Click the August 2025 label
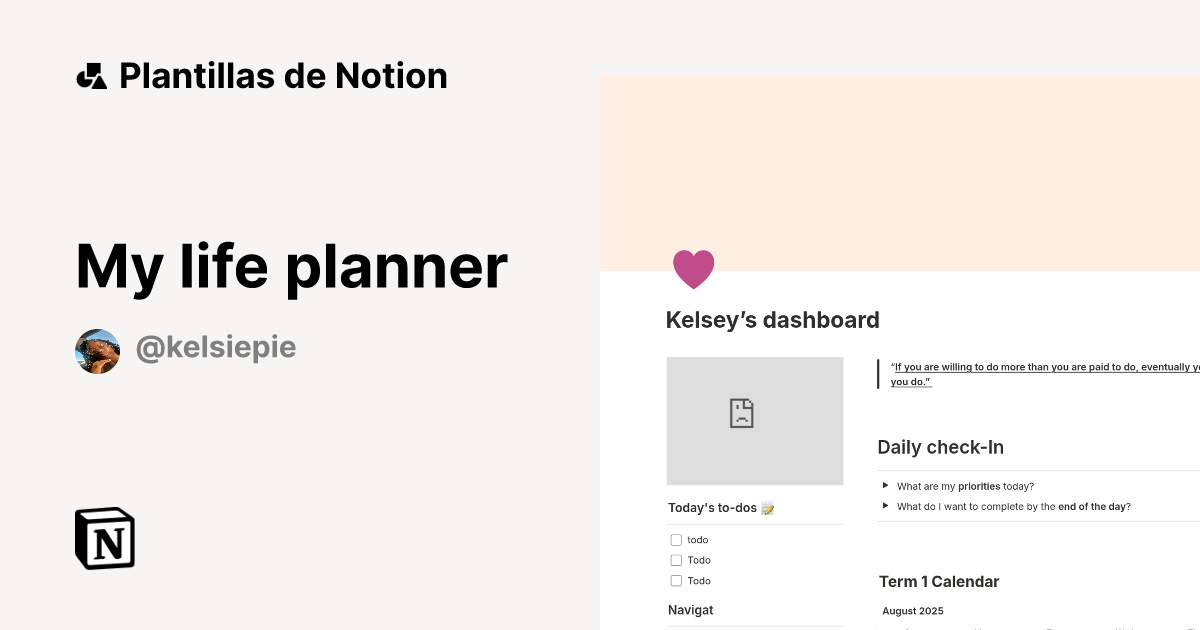 pyautogui.click(x=913, y=610)
